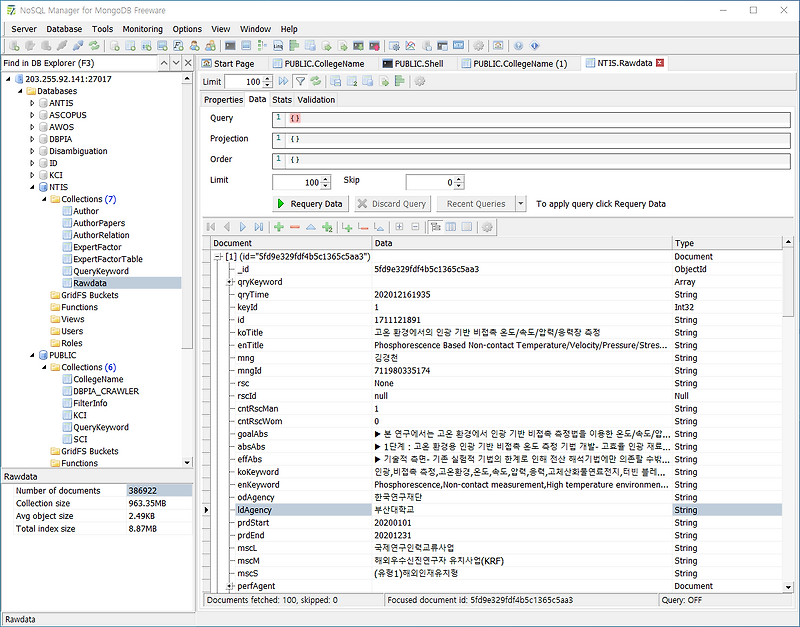Collapse the Collections (7) node under NTIS
800x627 pixels.
pos(45,198)
